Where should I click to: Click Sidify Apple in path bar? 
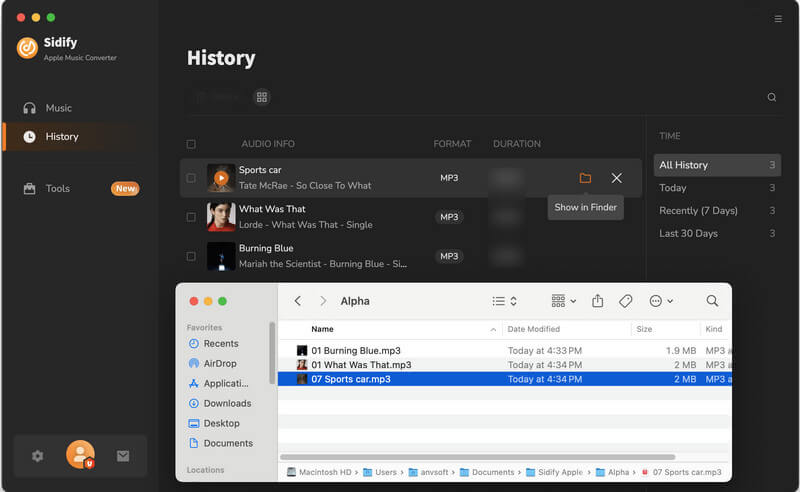click(555, 472)
